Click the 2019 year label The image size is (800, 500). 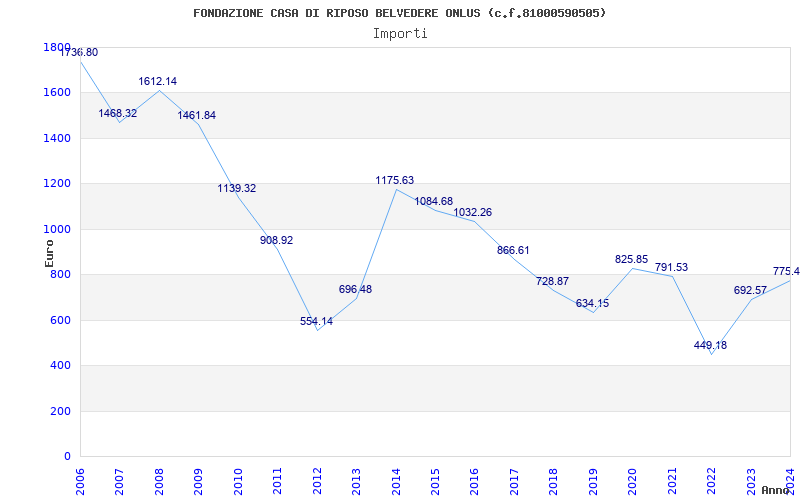point(593,481)
